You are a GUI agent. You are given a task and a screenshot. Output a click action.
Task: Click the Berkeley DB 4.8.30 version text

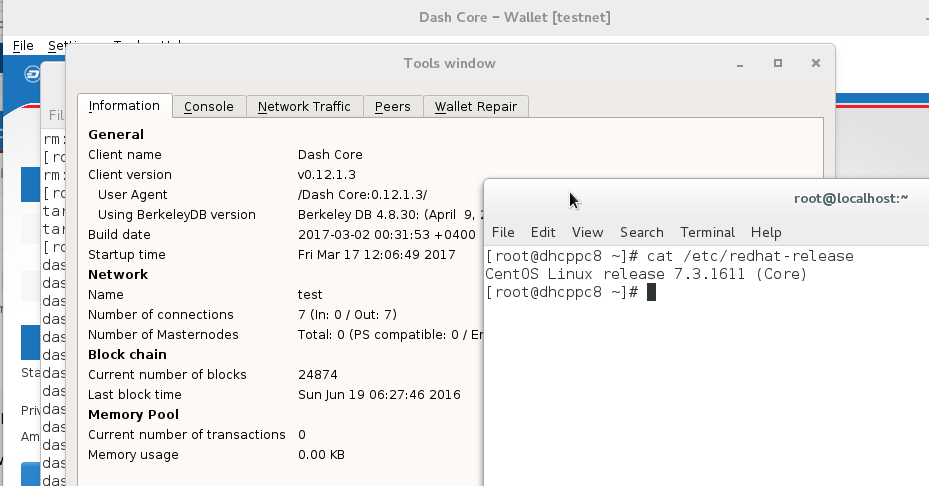pos(390,215)
